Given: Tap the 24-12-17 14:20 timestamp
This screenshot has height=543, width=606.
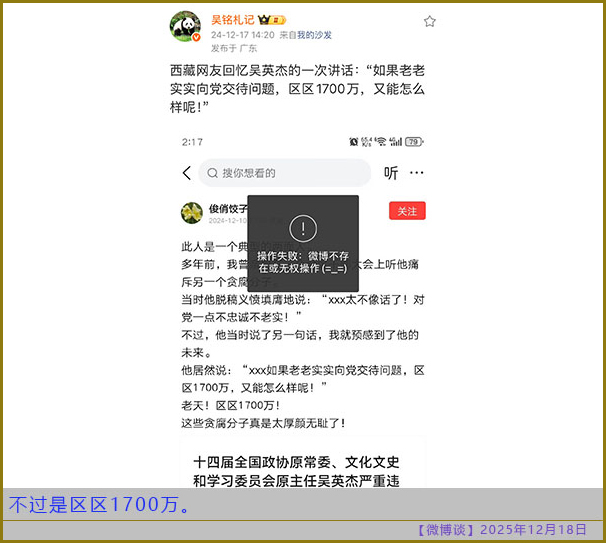Looking at the screenshot, I should pyautogui.click(x=242, y=35).
